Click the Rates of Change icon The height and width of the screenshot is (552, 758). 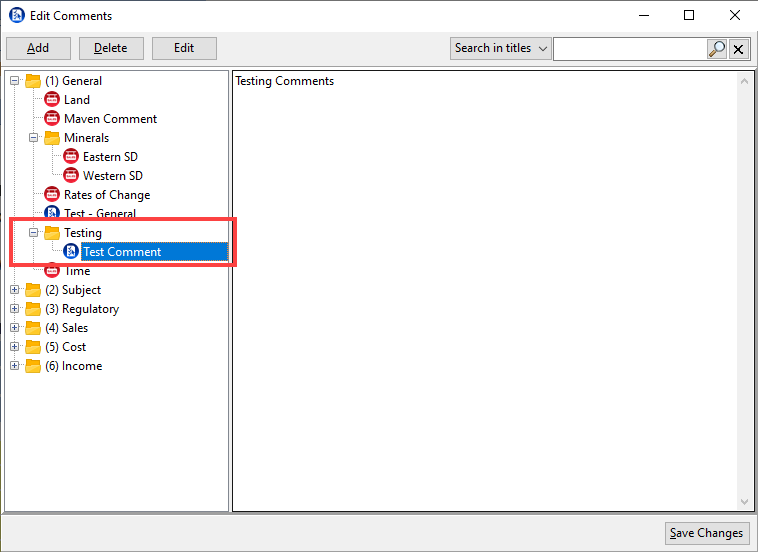click(52, 195)
